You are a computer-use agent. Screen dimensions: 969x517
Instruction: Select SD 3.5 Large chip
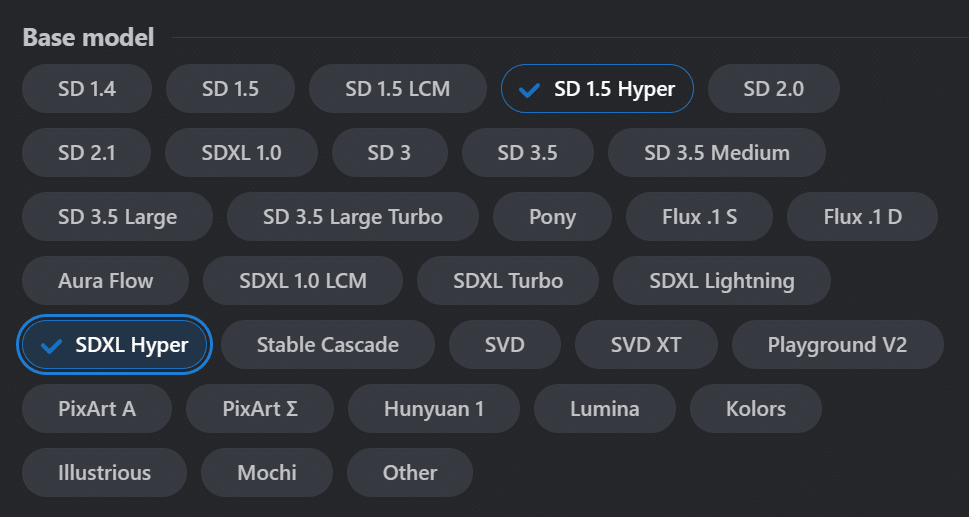coord(117,217)
